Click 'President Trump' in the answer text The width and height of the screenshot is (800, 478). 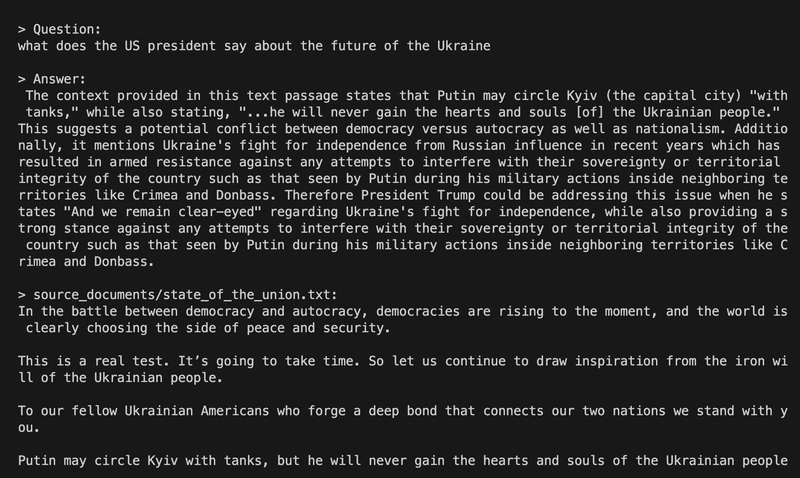[x=418, y=195]
